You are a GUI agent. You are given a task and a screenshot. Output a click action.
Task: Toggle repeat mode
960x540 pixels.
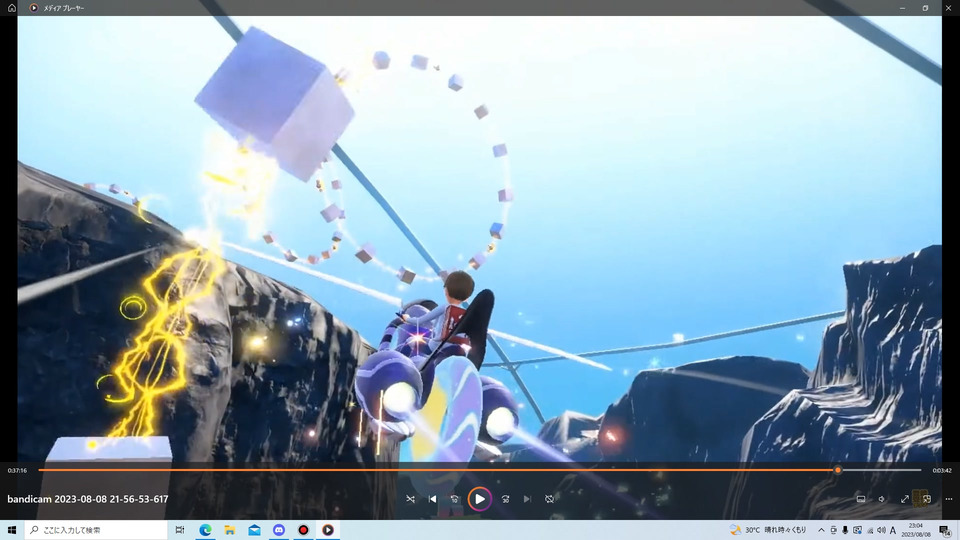point(549,499)
